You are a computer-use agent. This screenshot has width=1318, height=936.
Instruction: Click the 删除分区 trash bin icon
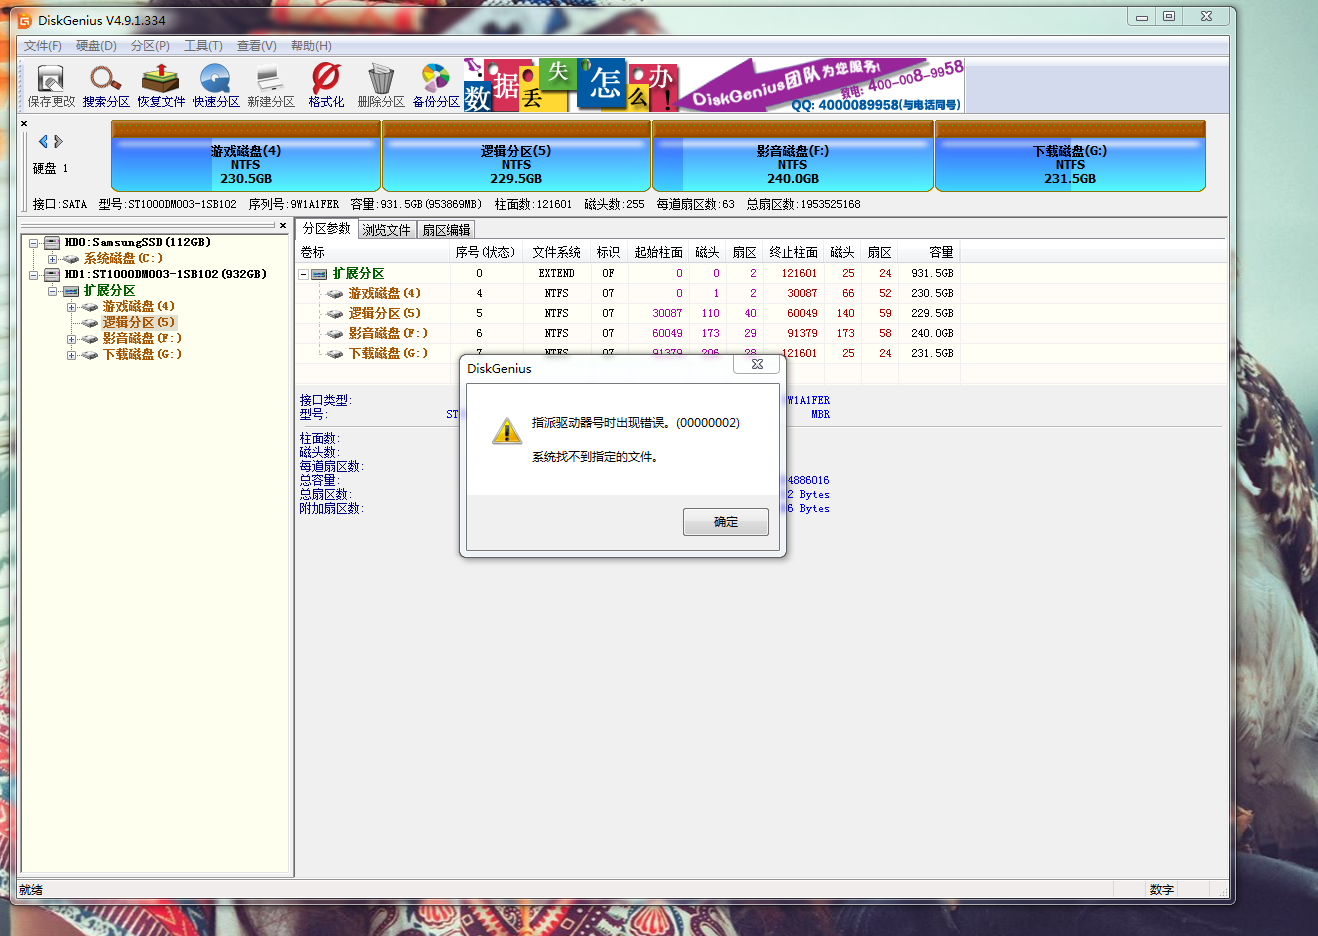point(381,86)
